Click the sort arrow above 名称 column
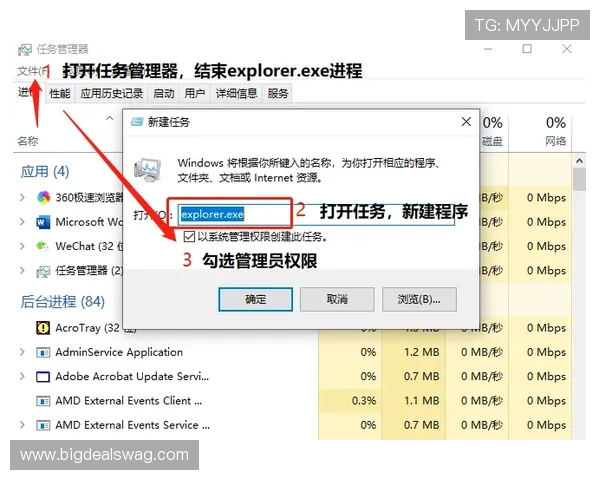Viewport: 600px width, 480px height. (x=109, y=118)
